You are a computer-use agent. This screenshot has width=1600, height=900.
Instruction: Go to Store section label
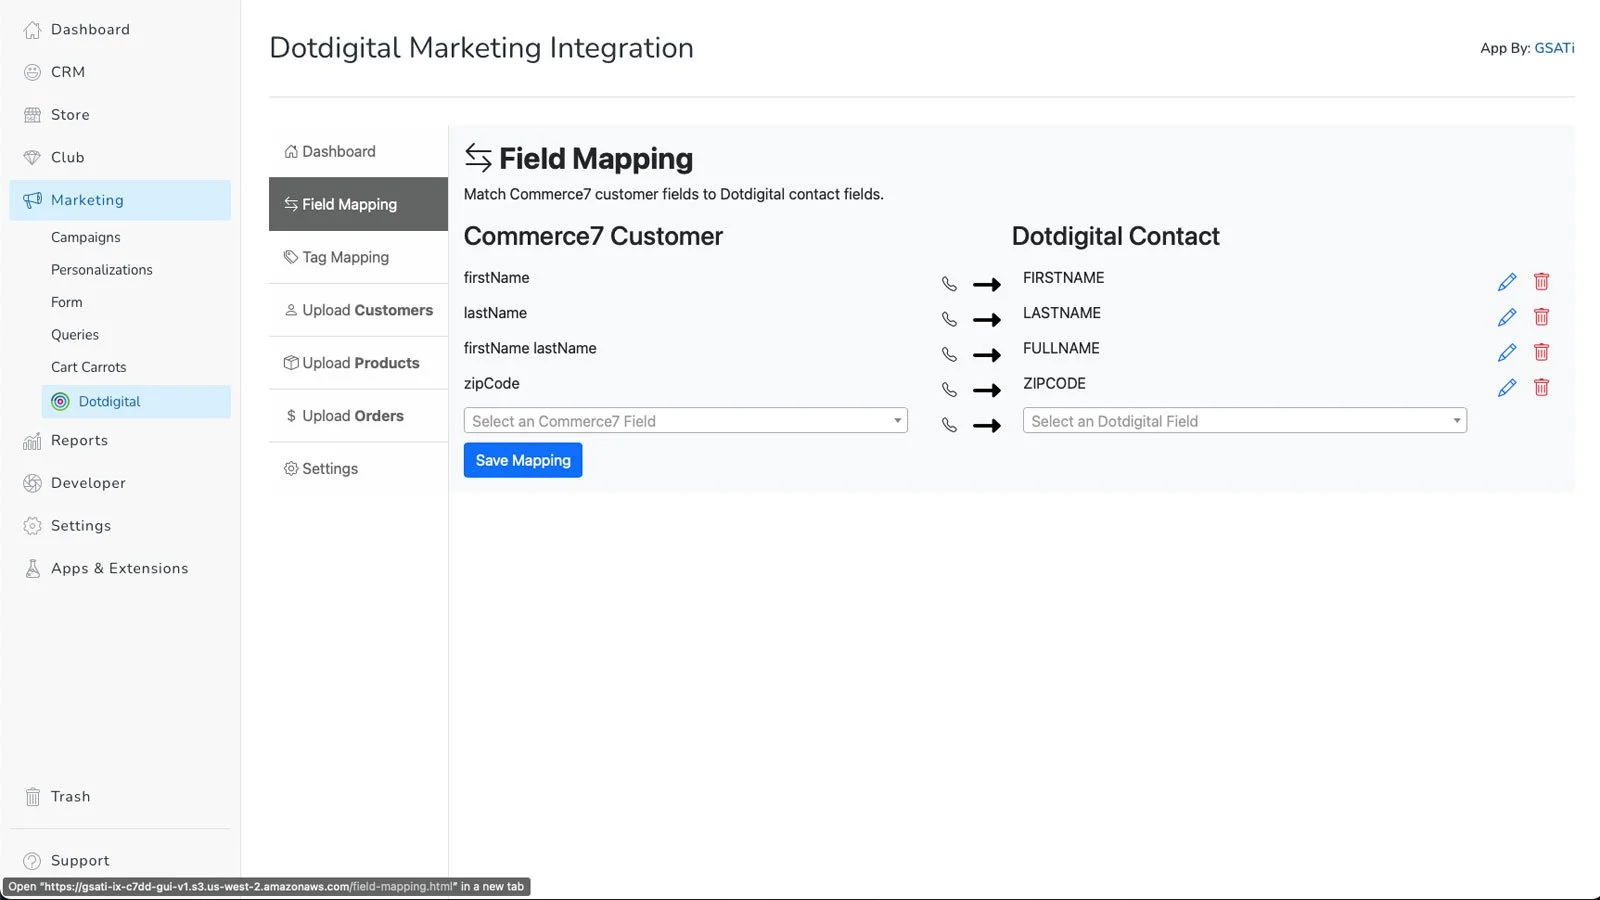pos(70,115)
